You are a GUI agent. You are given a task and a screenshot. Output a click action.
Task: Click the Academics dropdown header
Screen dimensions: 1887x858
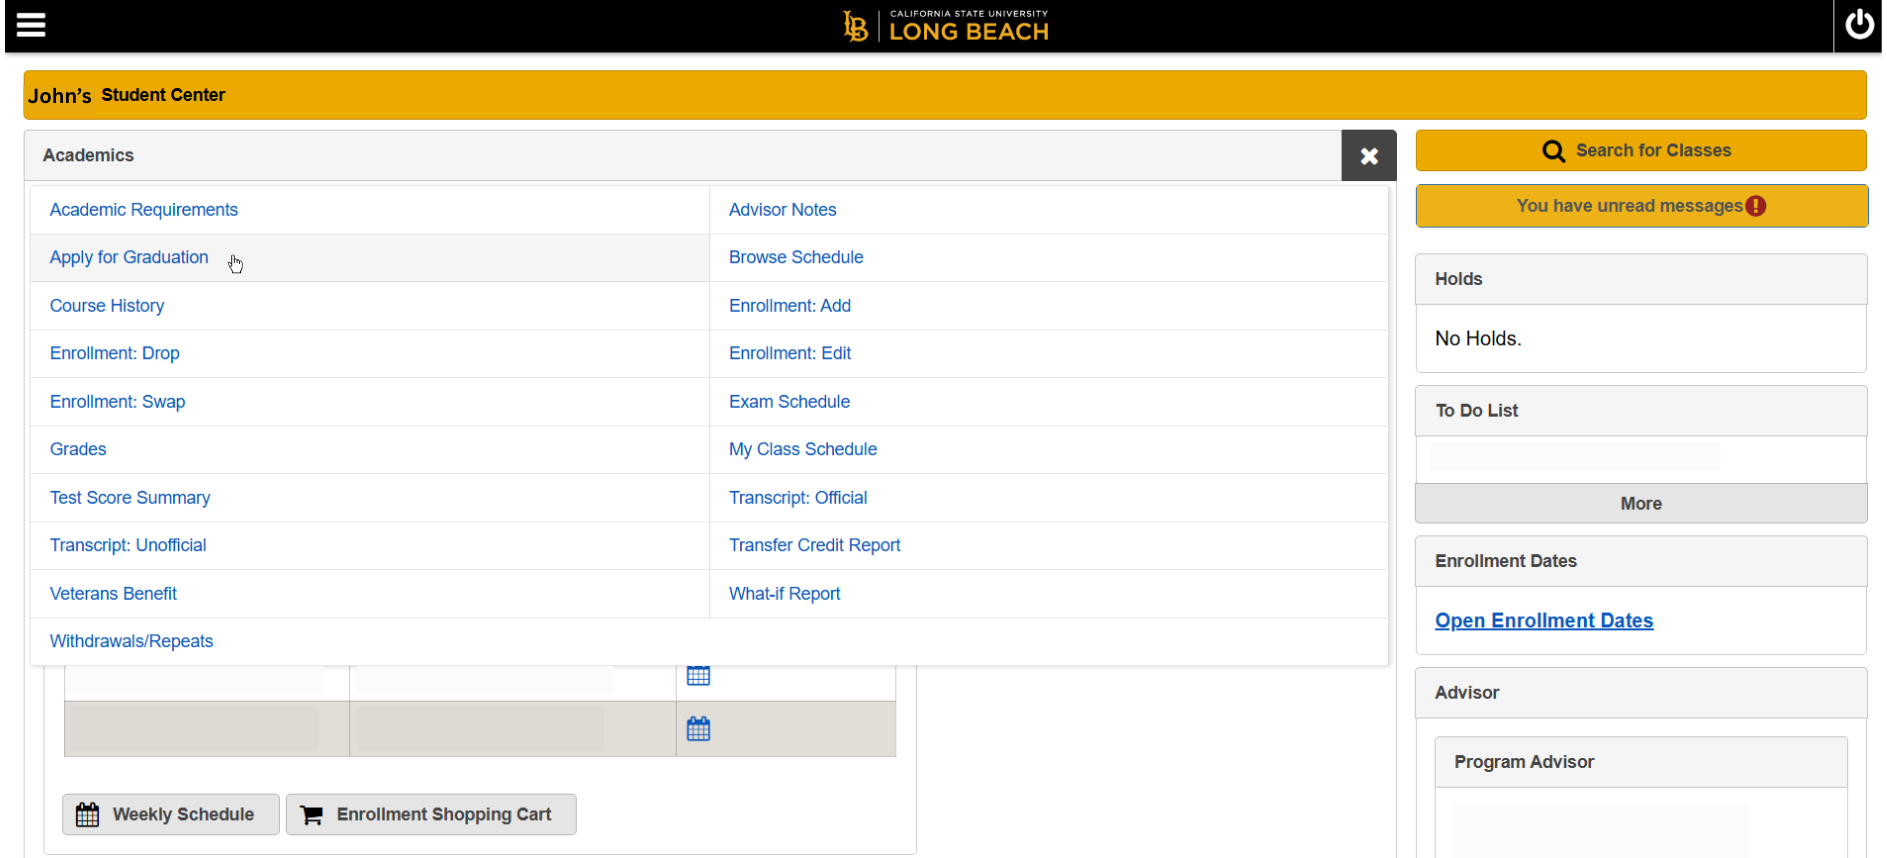click(680, 156)
